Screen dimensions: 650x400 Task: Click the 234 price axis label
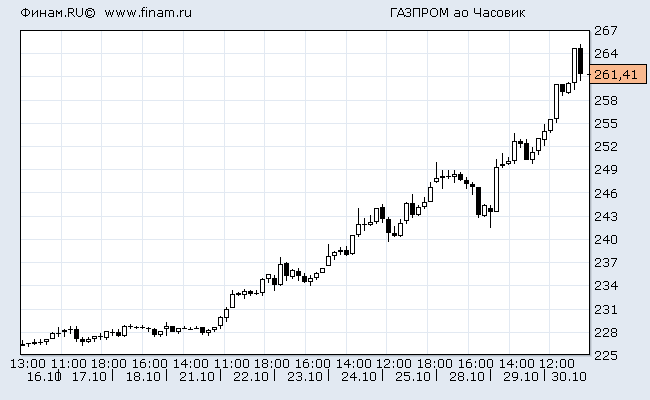click(x=606, y=286)
